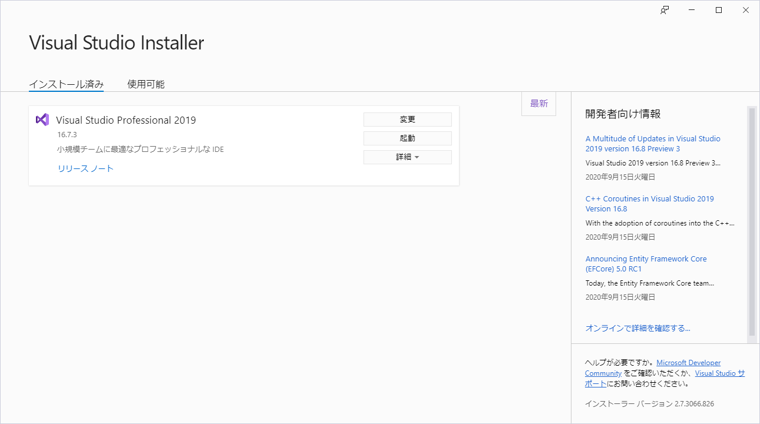Click the 最新 button

(538, 103)
